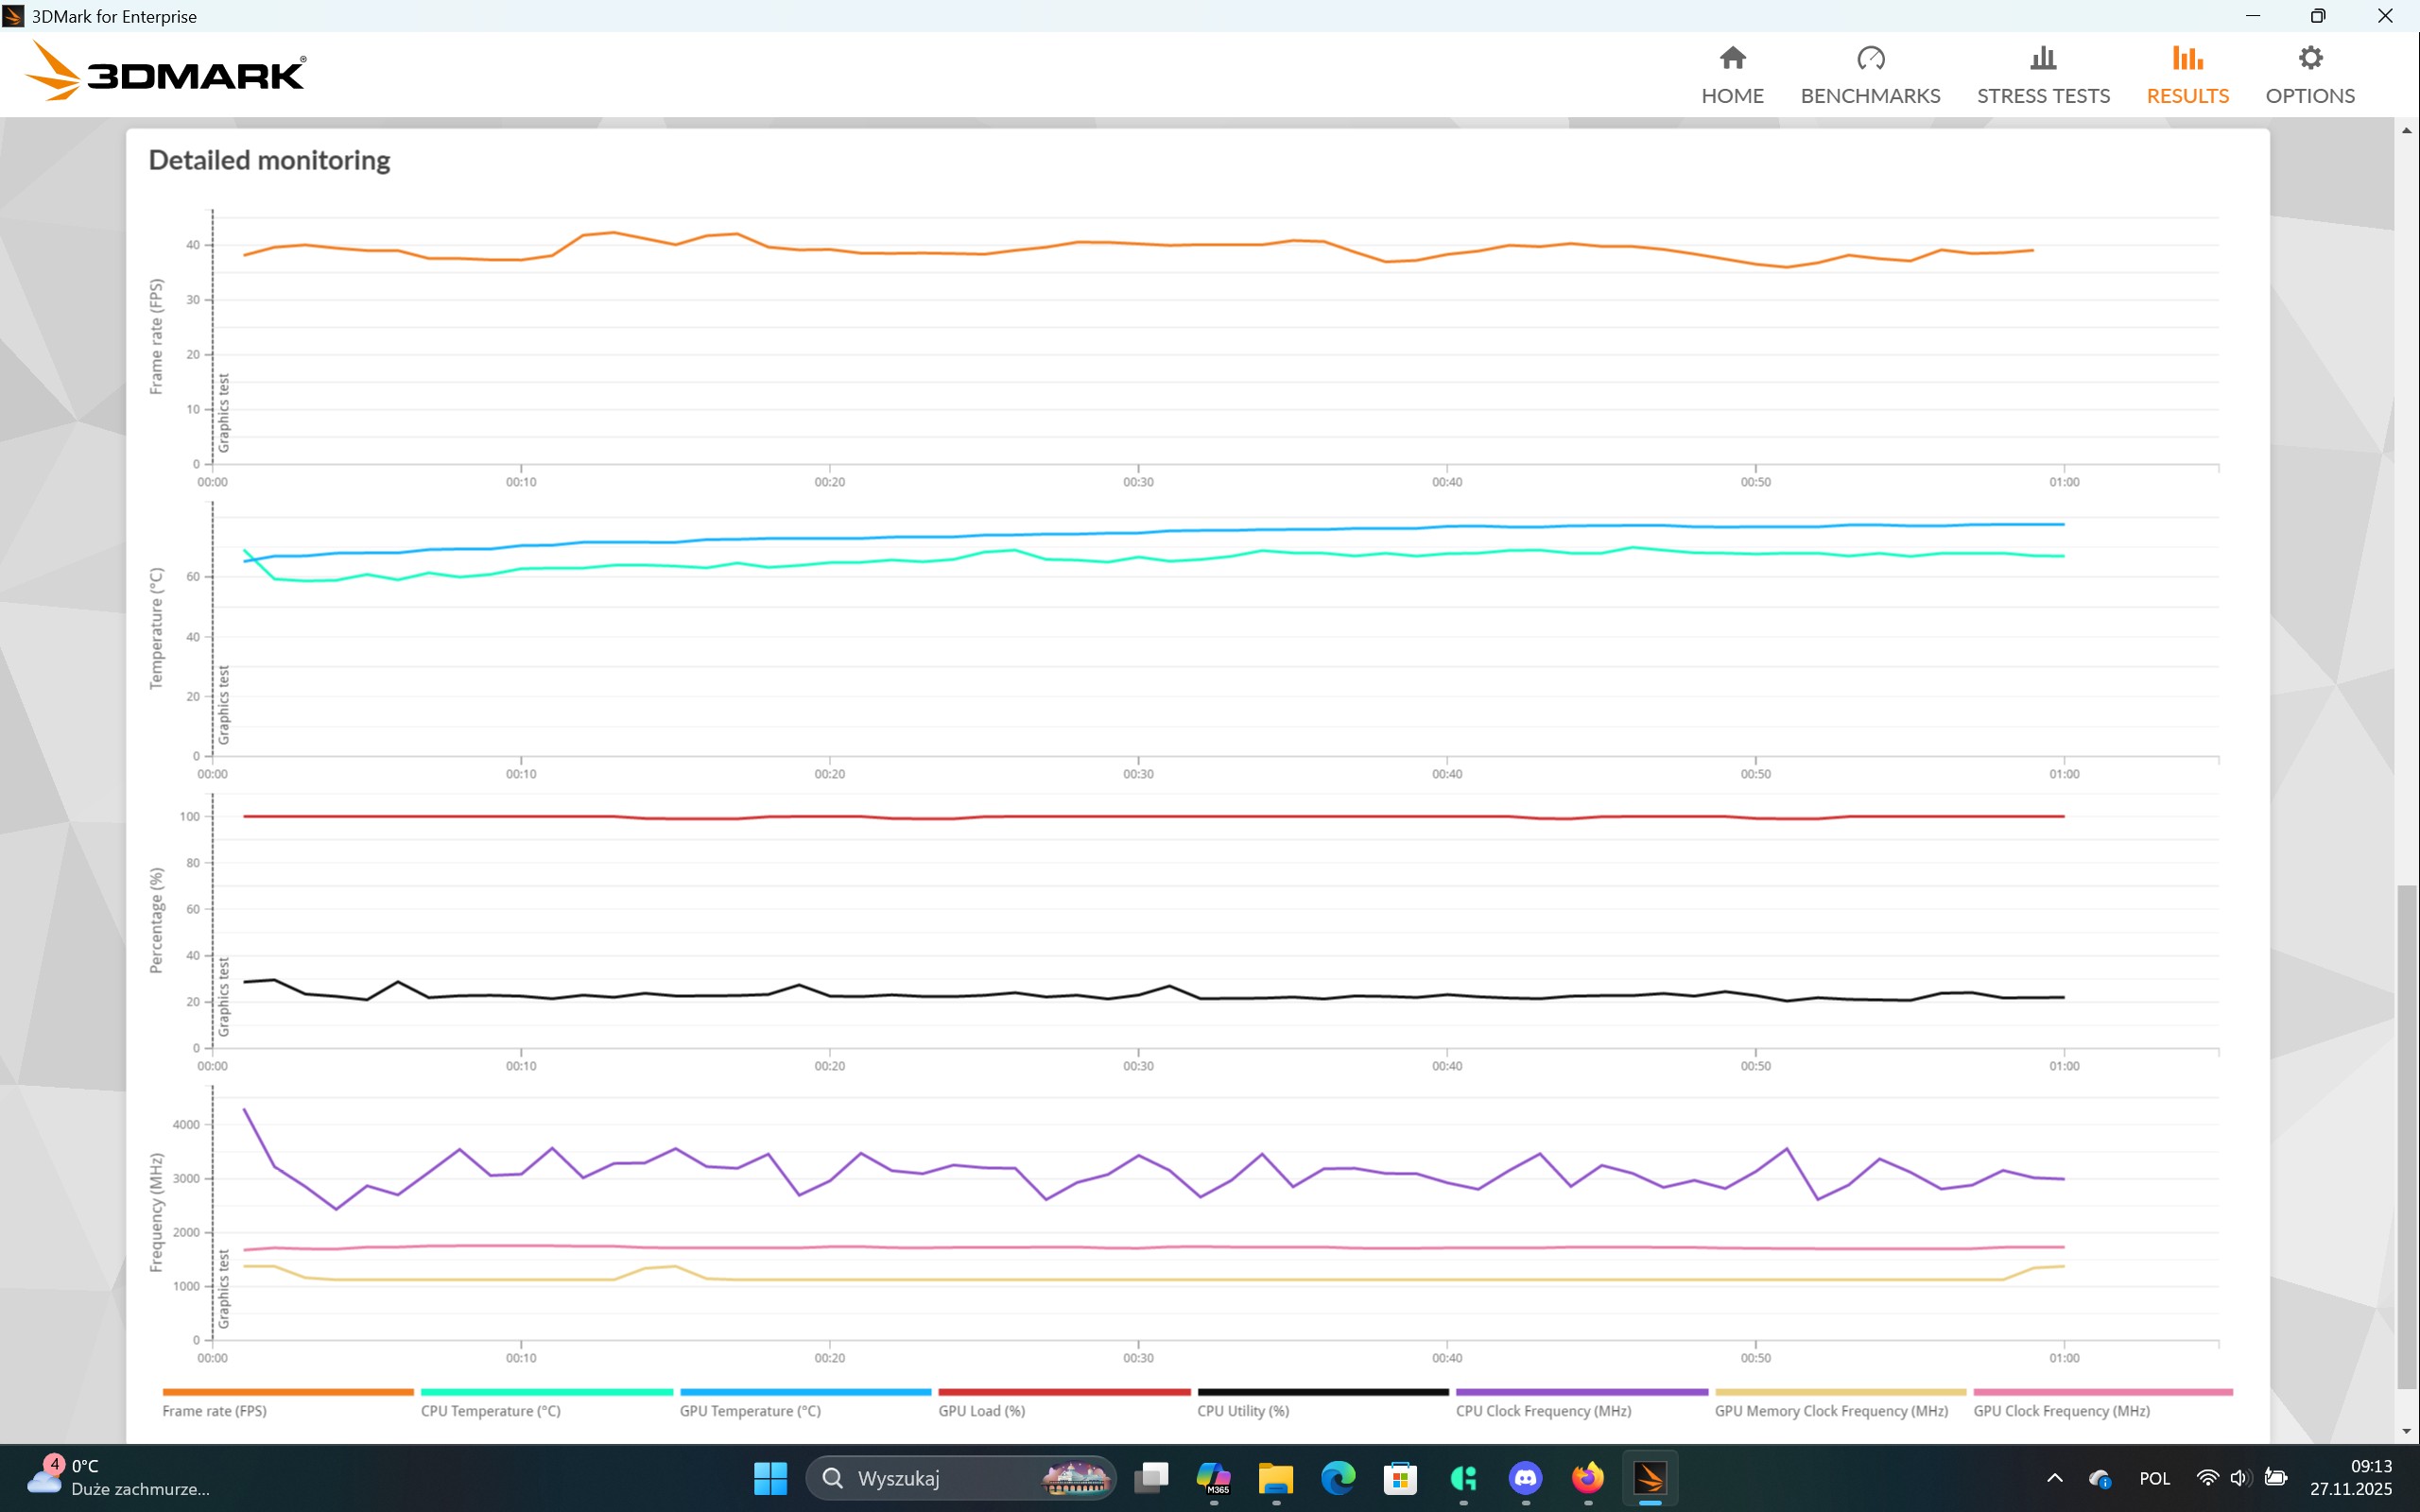Open Options via the gear icon
Viewport: 2420px width, 1512px height.
point(2309,58)
